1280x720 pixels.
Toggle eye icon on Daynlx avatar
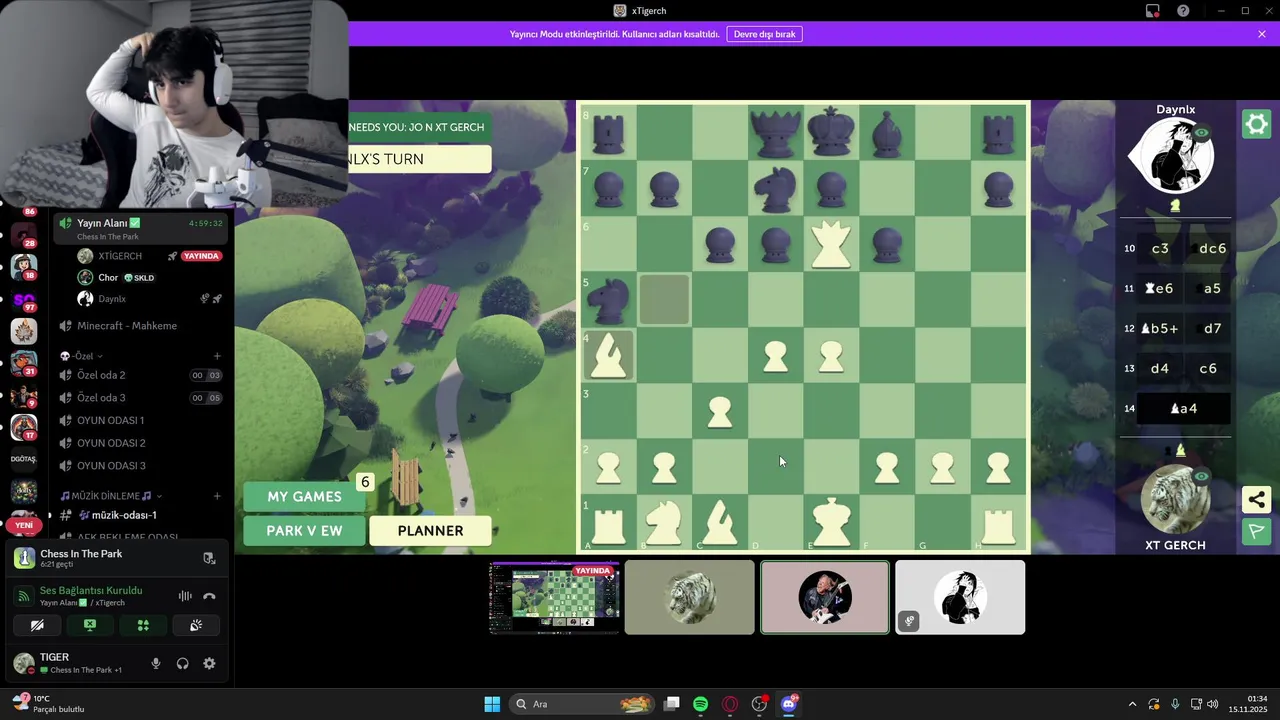1201,133
